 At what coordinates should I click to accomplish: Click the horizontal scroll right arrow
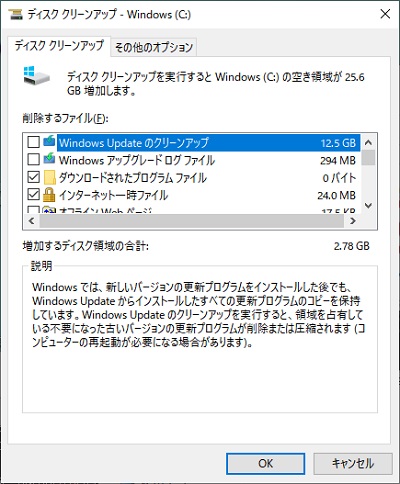(x=353, y=221)
